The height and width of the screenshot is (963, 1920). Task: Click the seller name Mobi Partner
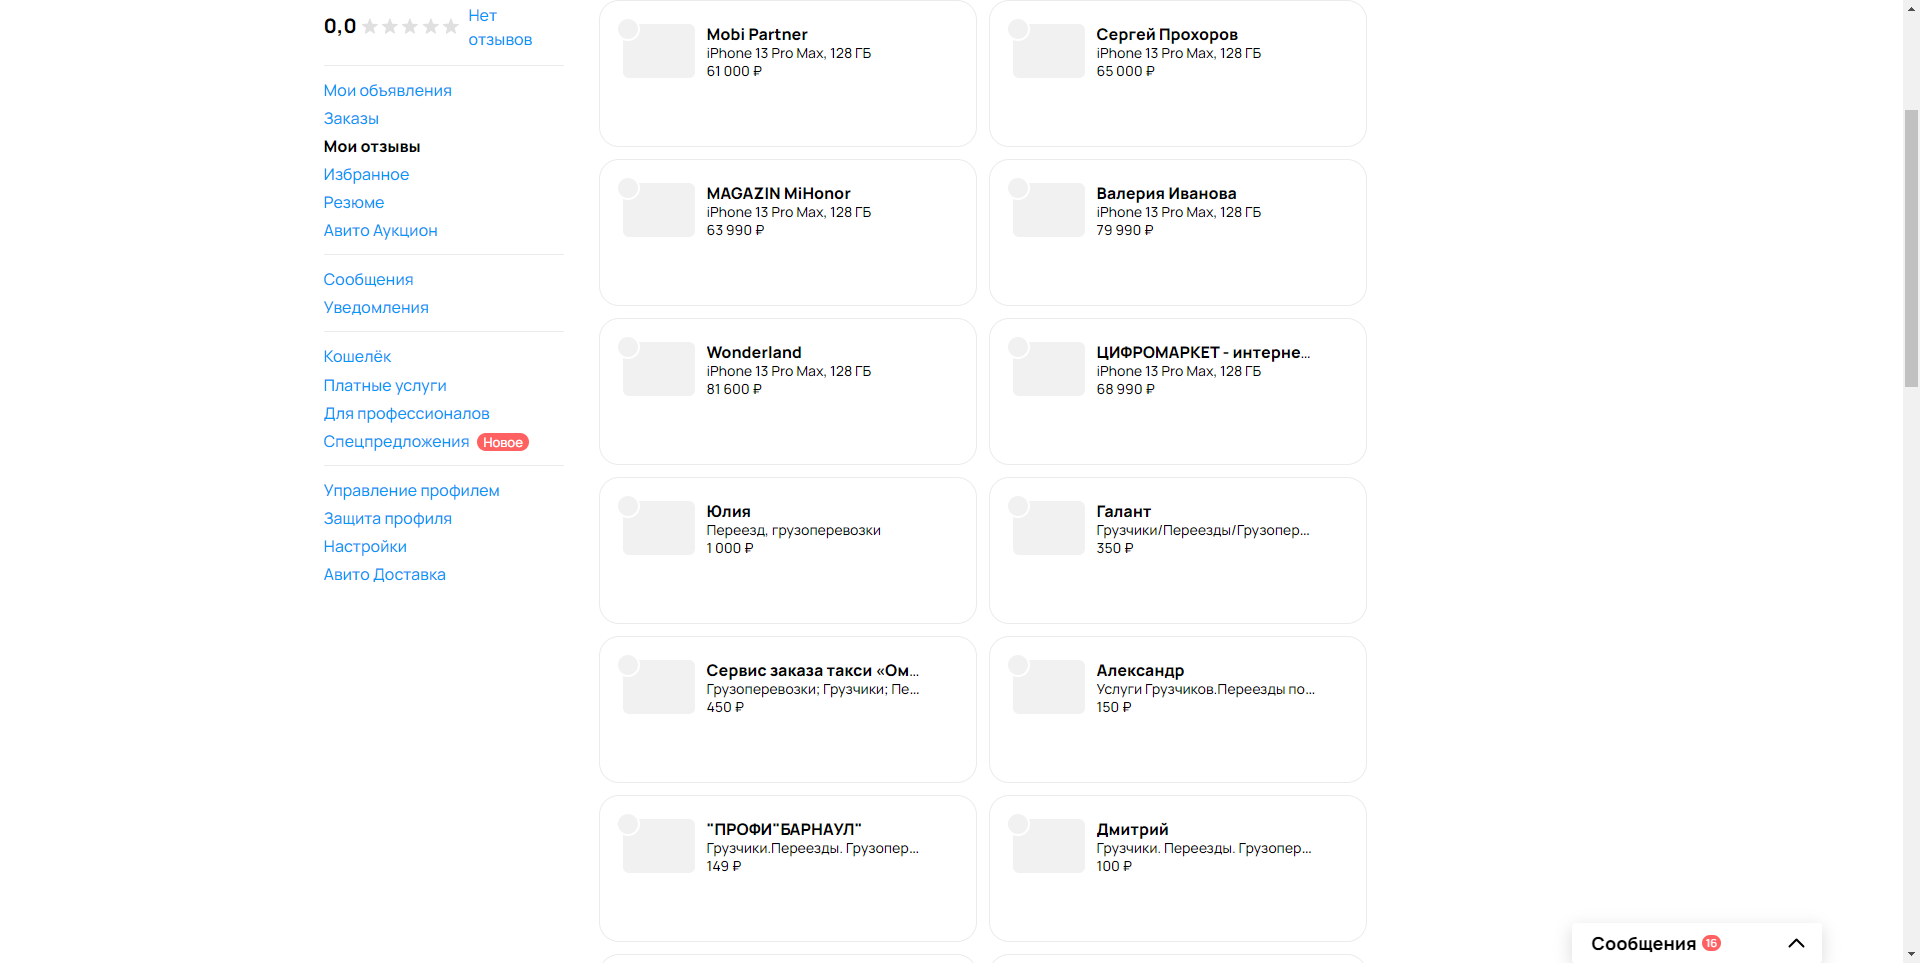pyautogui.click(x=757, y=35)
